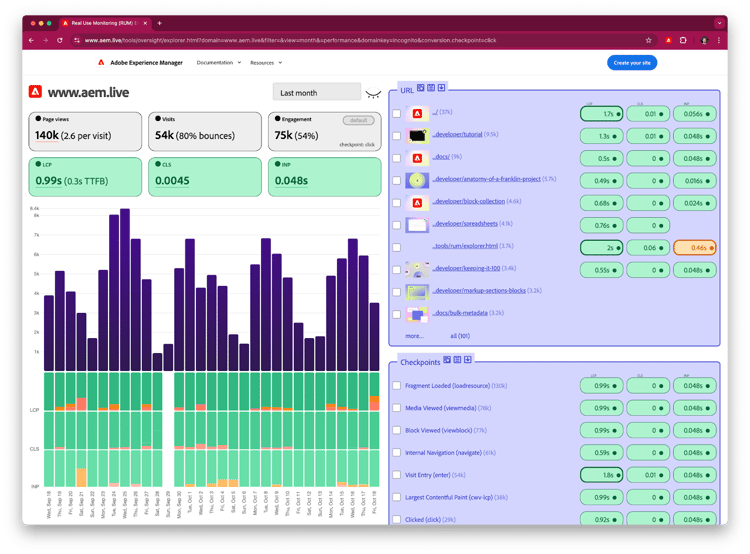Click the more... link under URL list
The height and width of the screenshot is (554, 750).
coord(415,336)
